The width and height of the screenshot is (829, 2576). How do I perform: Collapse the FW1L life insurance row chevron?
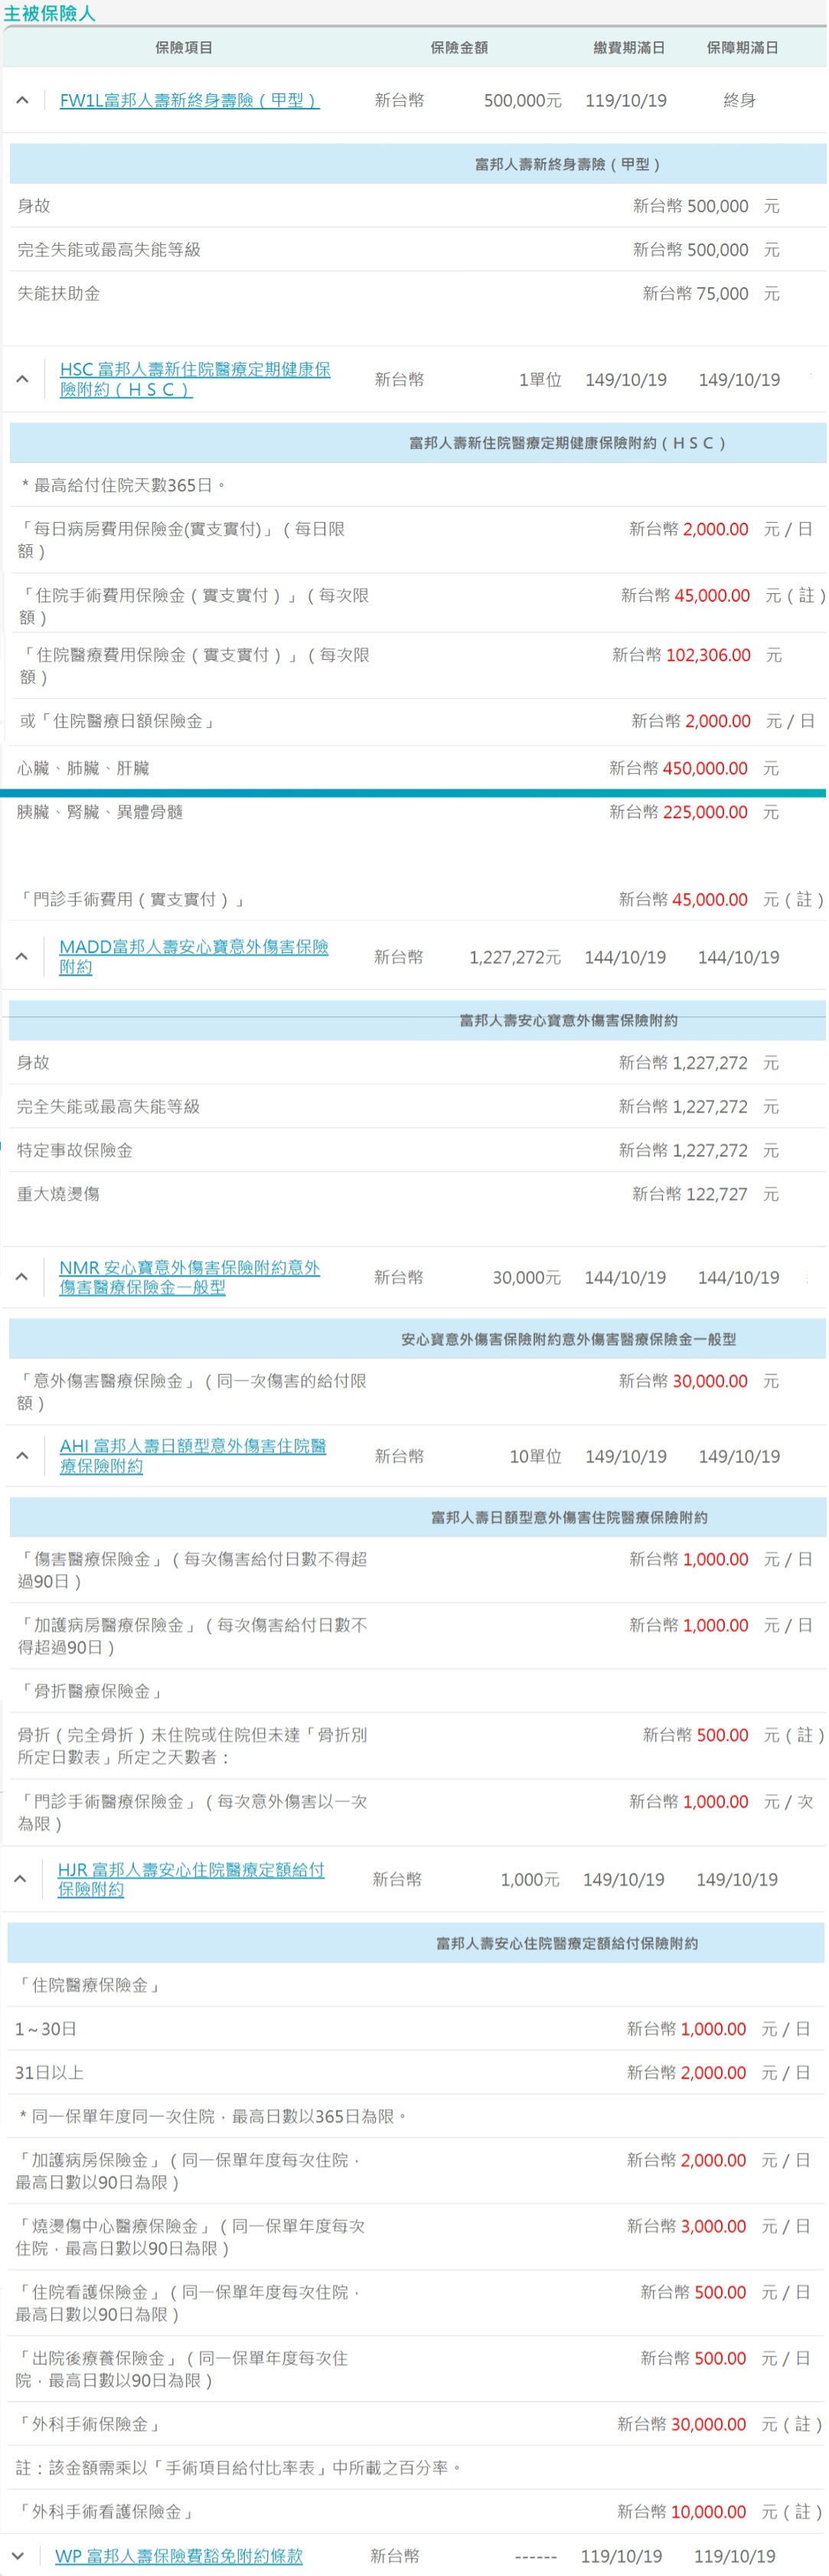click(x=22, y=100)
